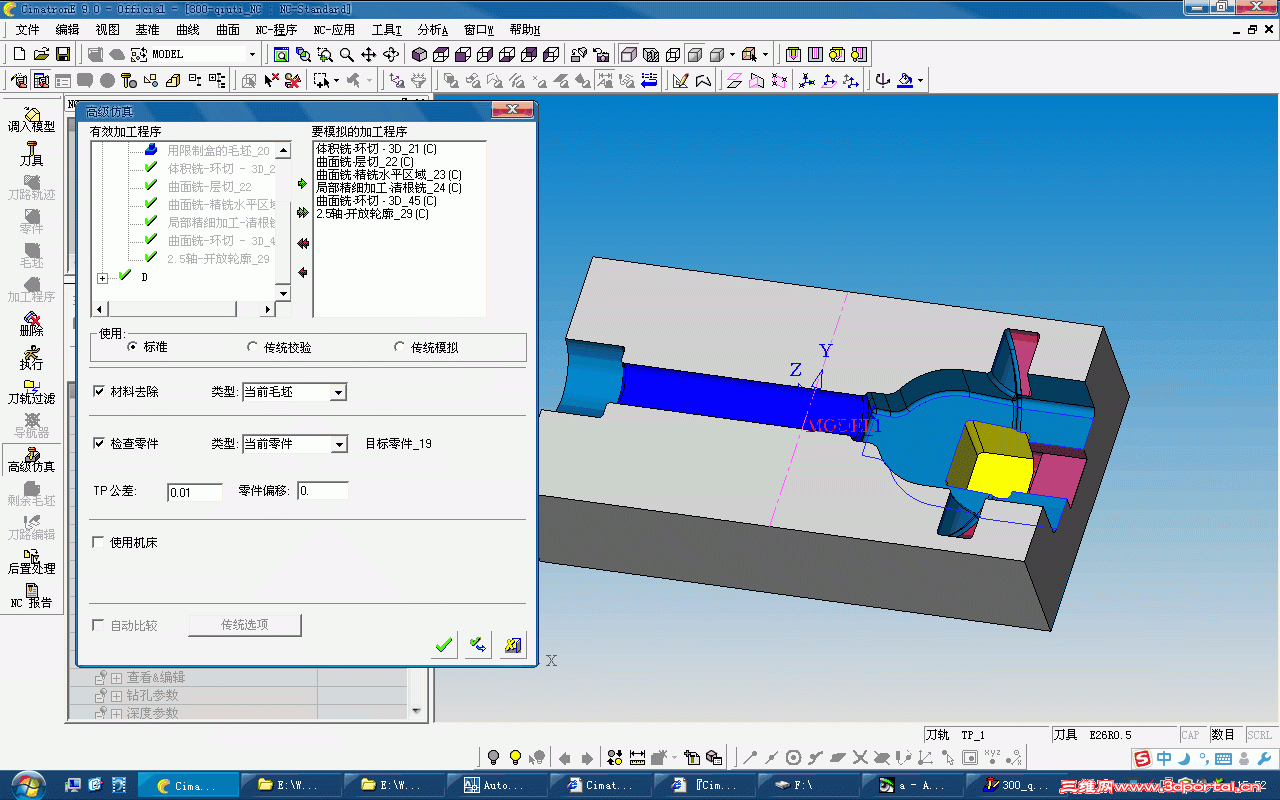The image size is (1280, 800).
Task: Click the add-all double green arrow
Action: 302,213
